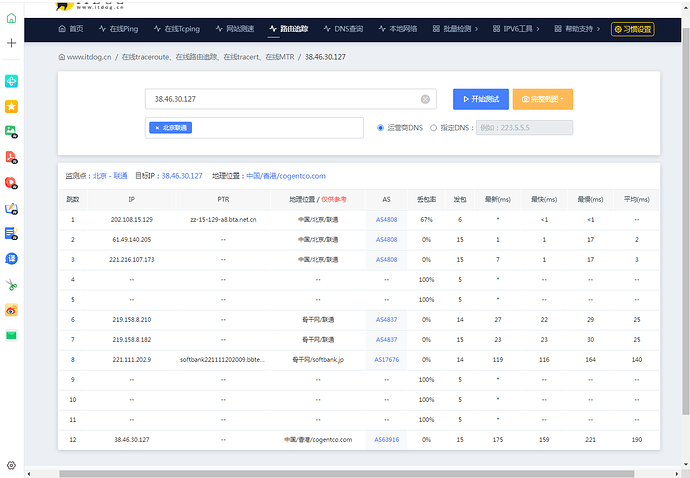The height and width of the screenshot is (478, 690).
Task: Open the IPV6工具 dropdown menu
Action: [x=516, y=29]
